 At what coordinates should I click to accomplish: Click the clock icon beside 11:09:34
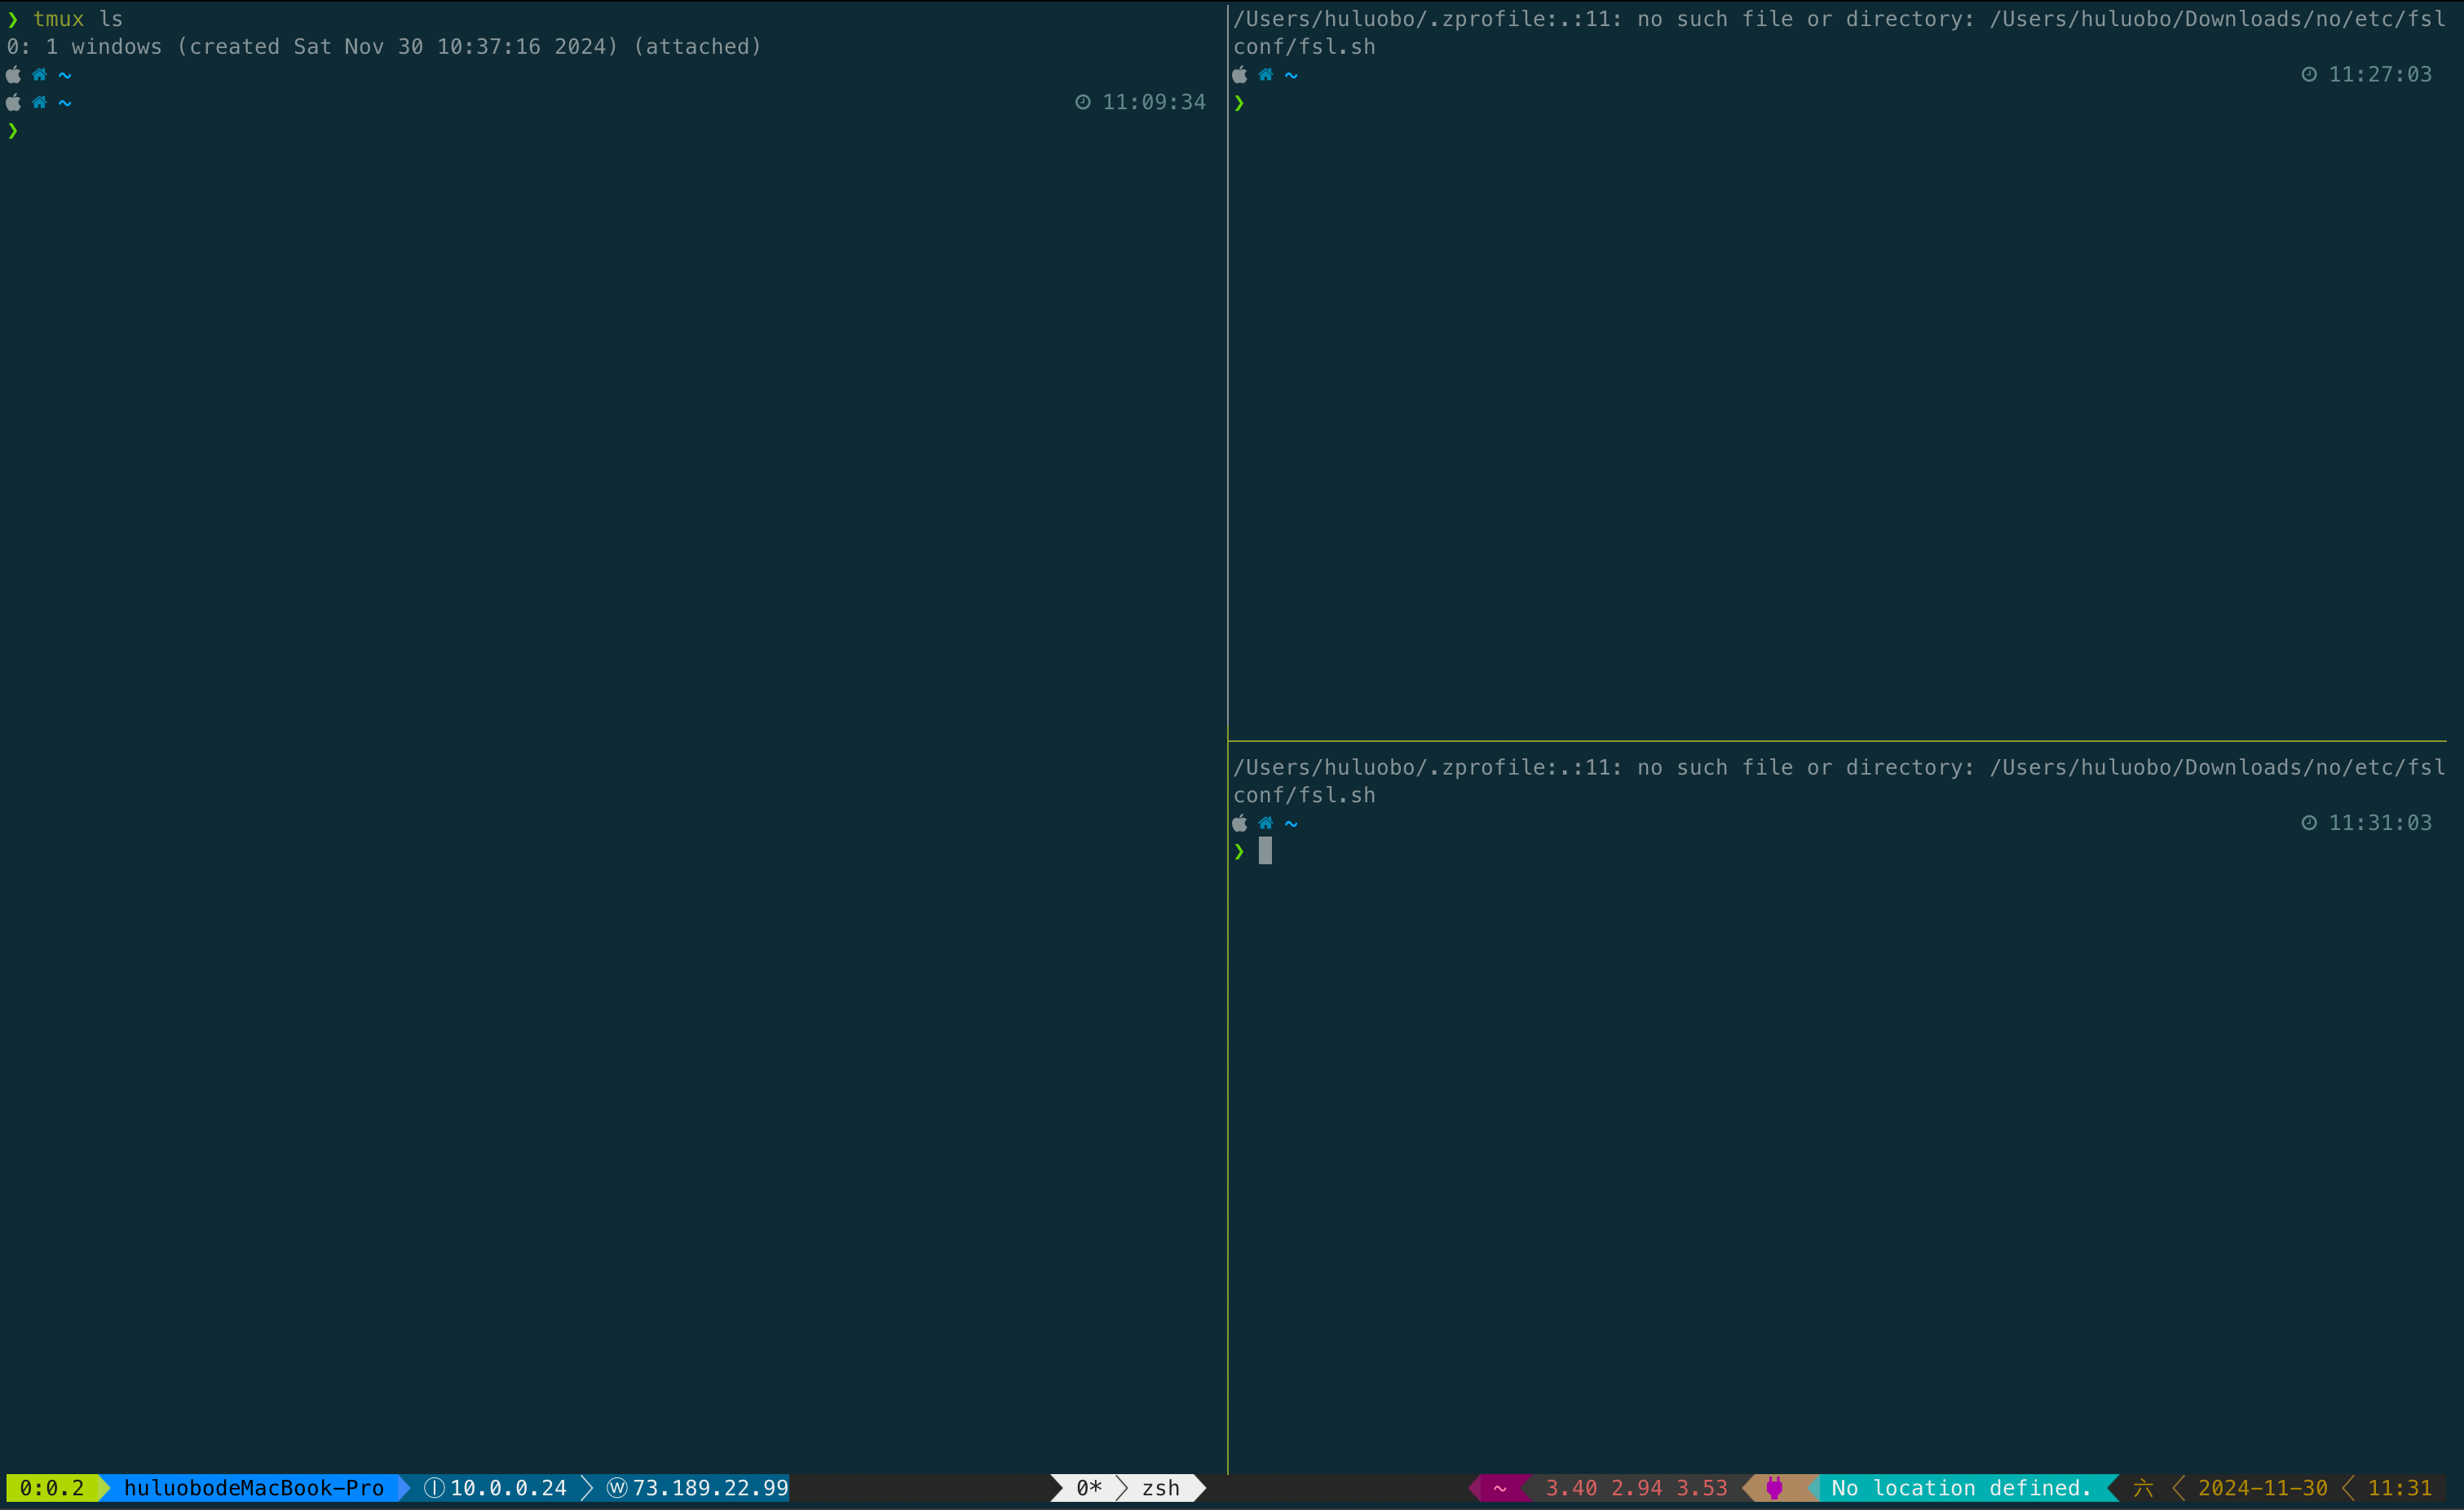tap(1082, 102)
